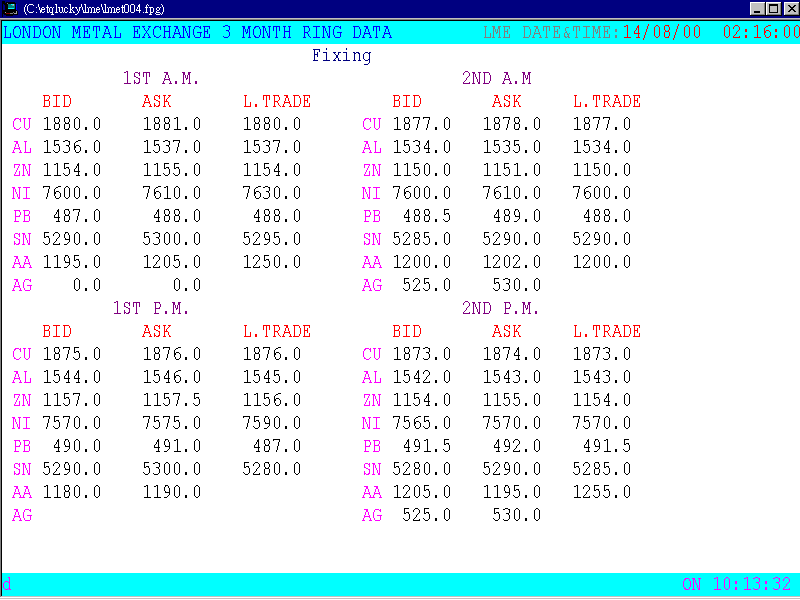This screenshot has height=600, width=800.
Task: Select the PB metal code in 1st A.M. section
Action: (x=21, y=216)
